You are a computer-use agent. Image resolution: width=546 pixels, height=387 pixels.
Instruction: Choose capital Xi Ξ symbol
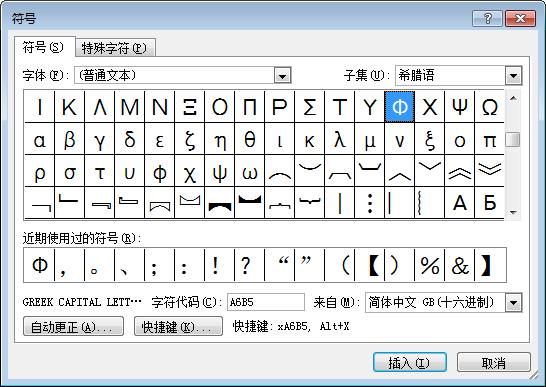coord(190,107)
